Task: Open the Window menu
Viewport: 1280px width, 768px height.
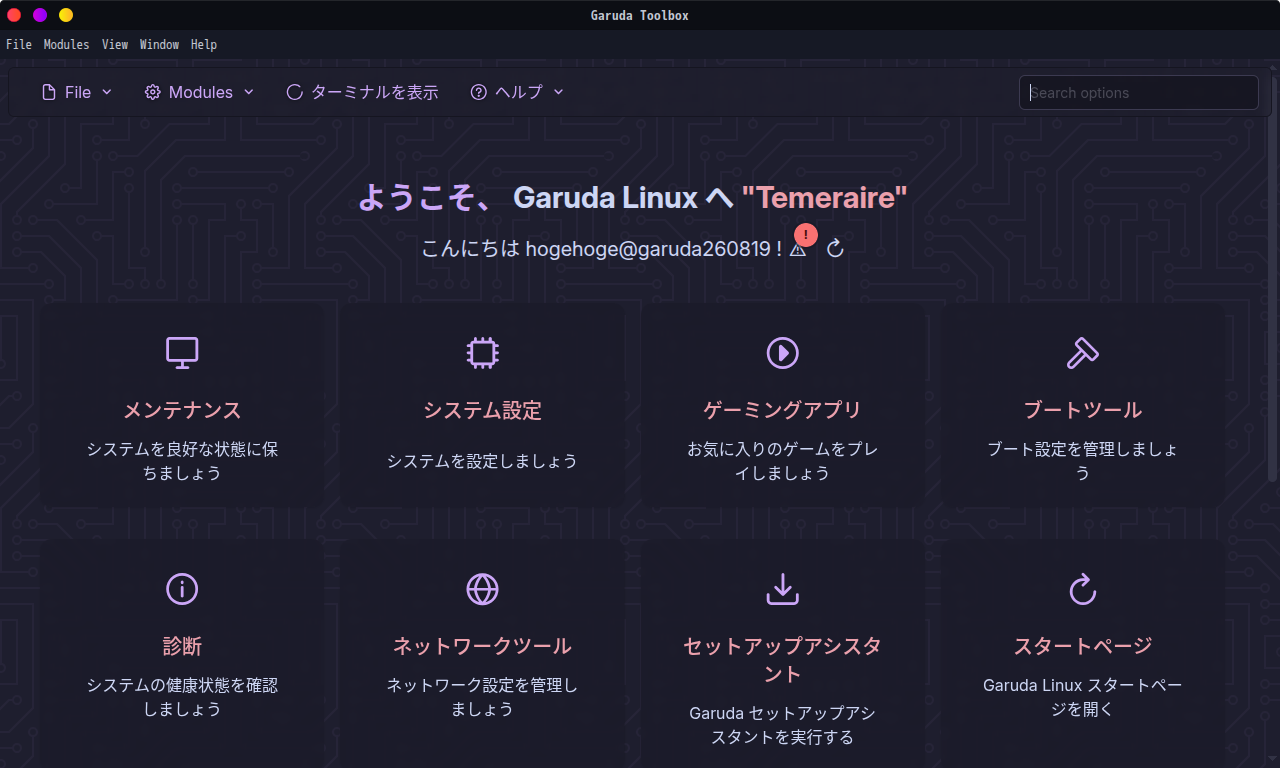Action: coord(159,45)
